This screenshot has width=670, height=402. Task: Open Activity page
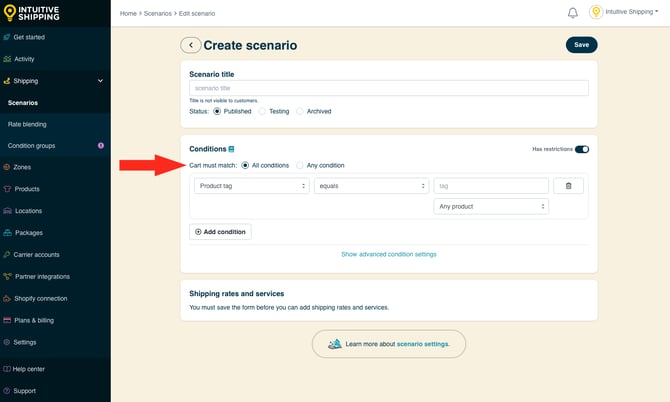24,59
